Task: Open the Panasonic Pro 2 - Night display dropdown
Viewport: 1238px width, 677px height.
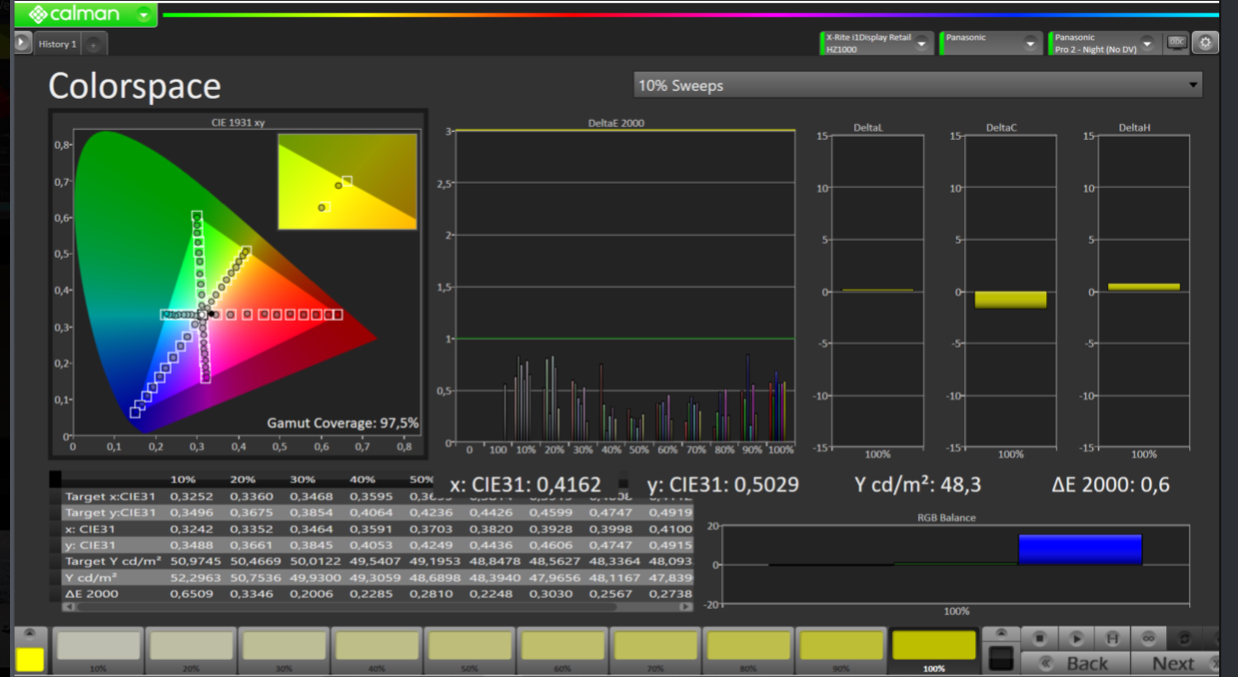Action: [1147, 43]
